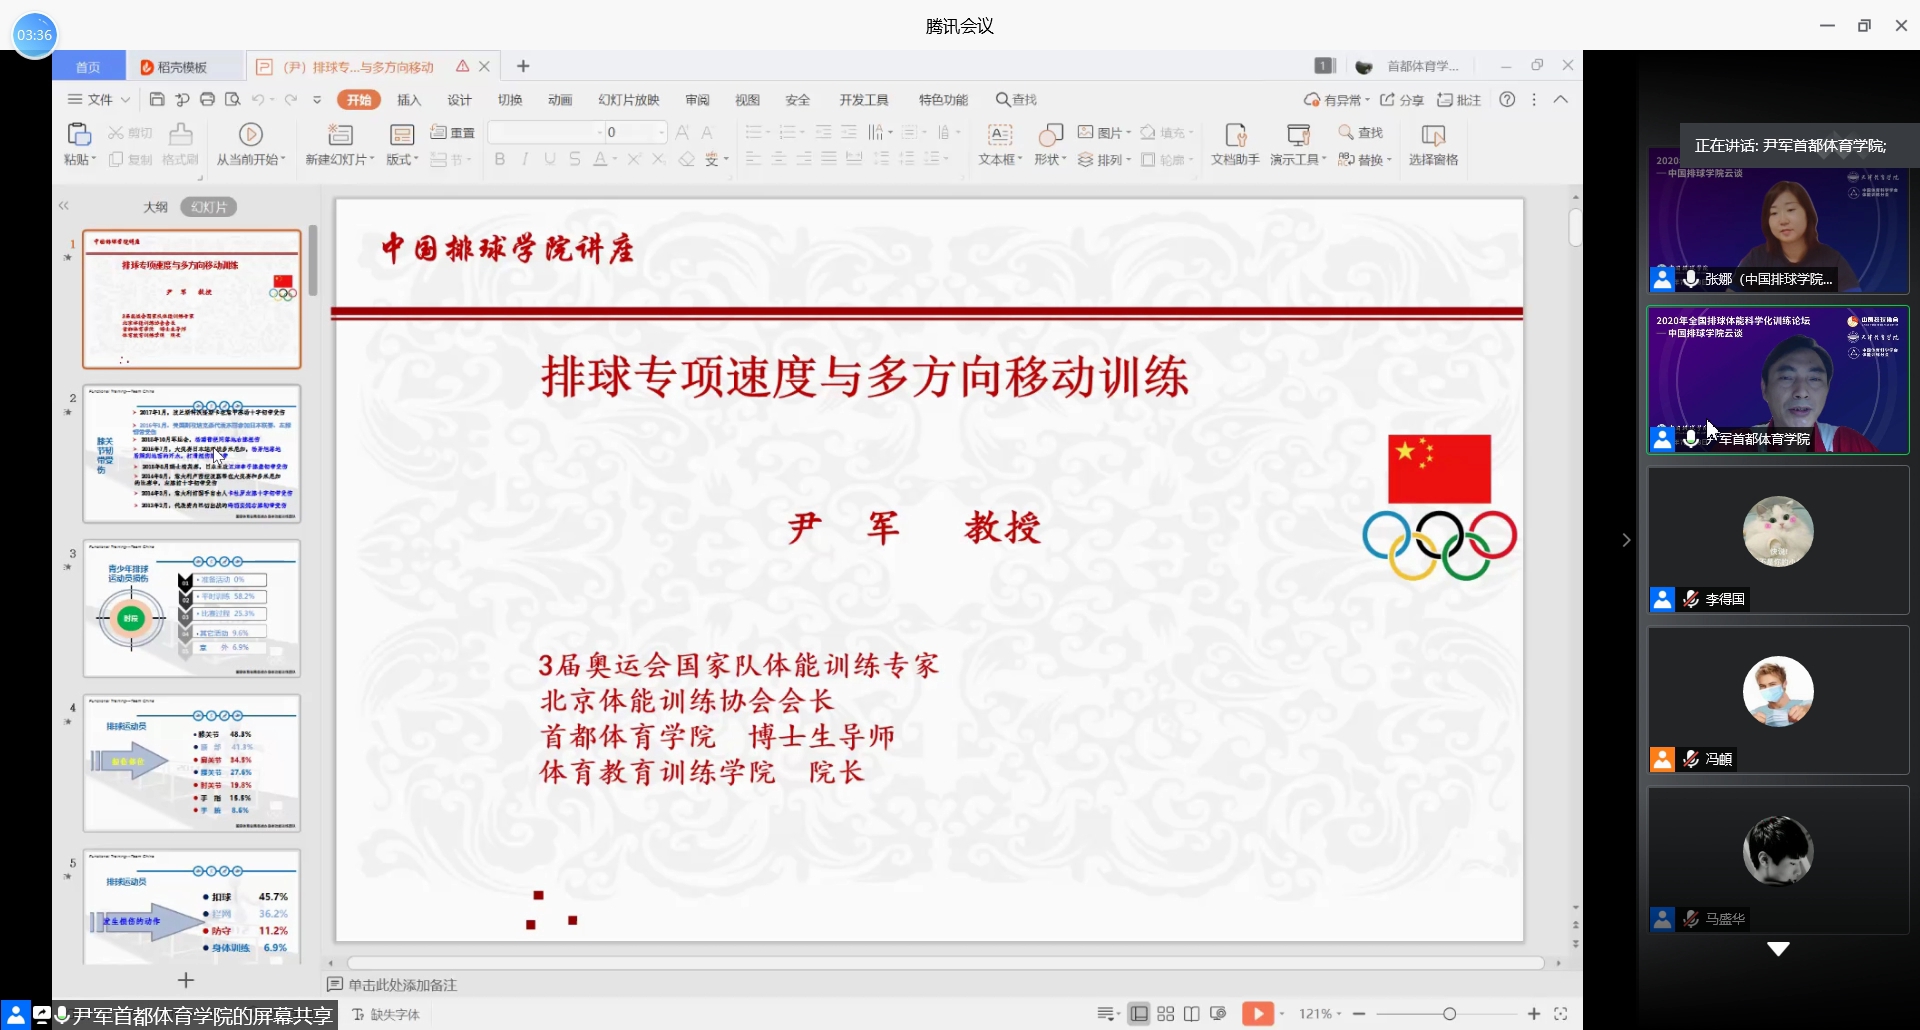
Task: Toggle normal view in status bar
Action: point(1139,1014)
